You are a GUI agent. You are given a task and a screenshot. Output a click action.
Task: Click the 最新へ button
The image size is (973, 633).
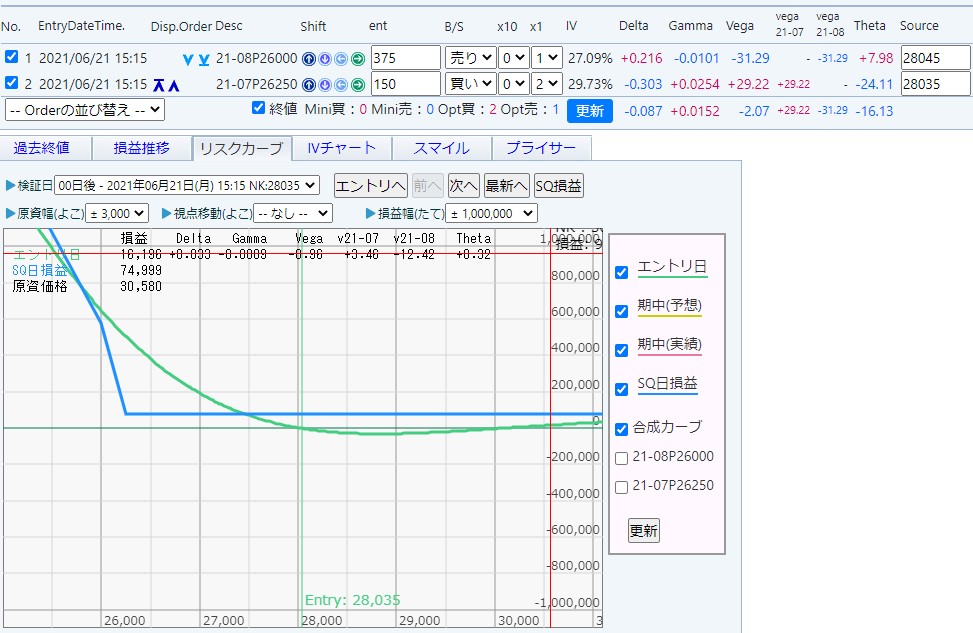[506, 186]
